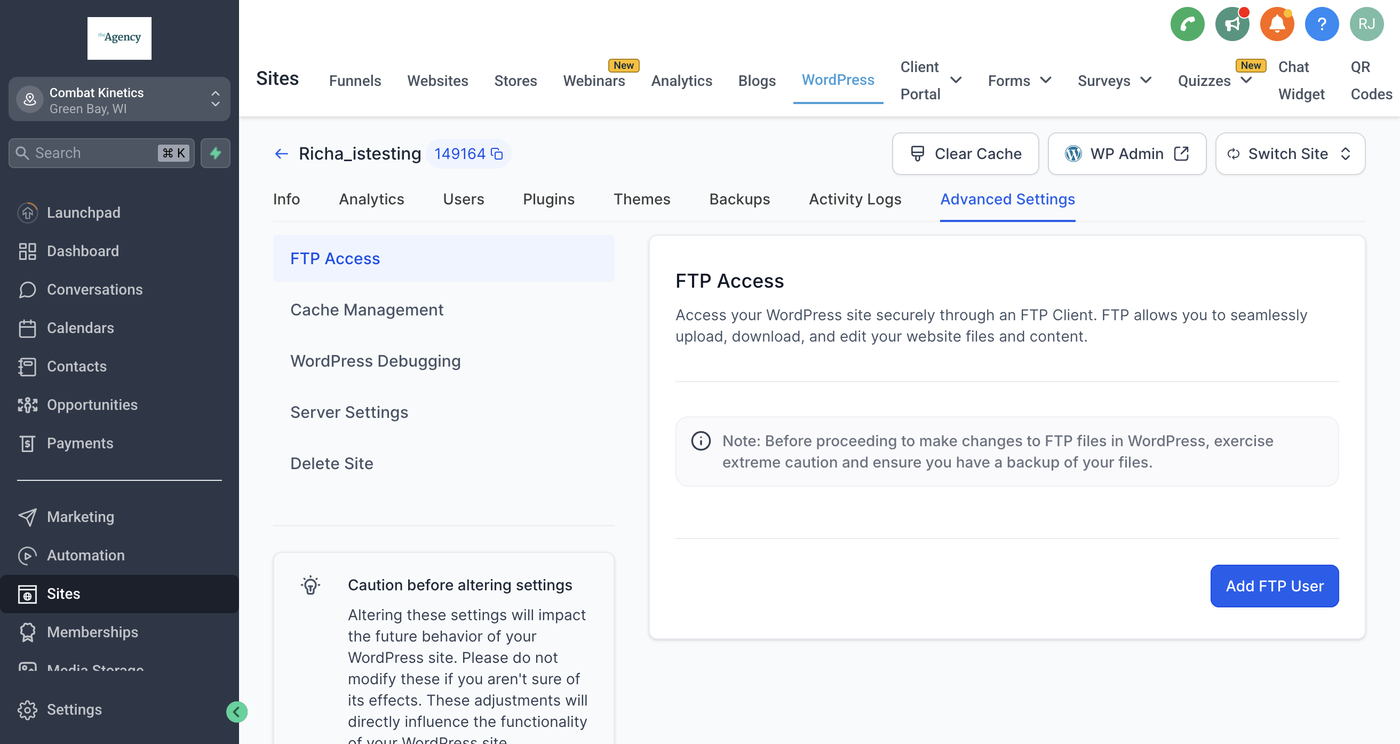Click the green lightning bolt quick actions icon
1400x744 pixels.
(x=215, y=153)
